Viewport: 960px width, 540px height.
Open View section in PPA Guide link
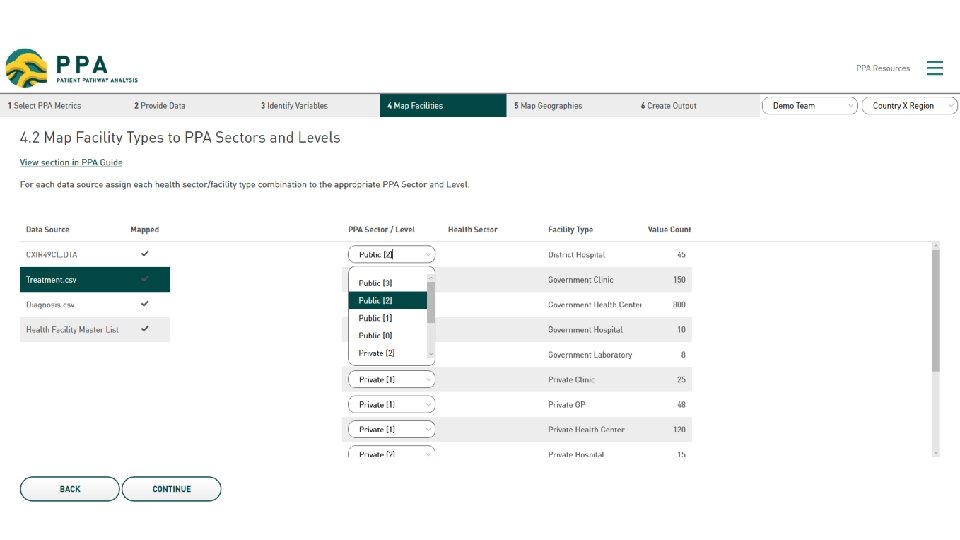71,162
